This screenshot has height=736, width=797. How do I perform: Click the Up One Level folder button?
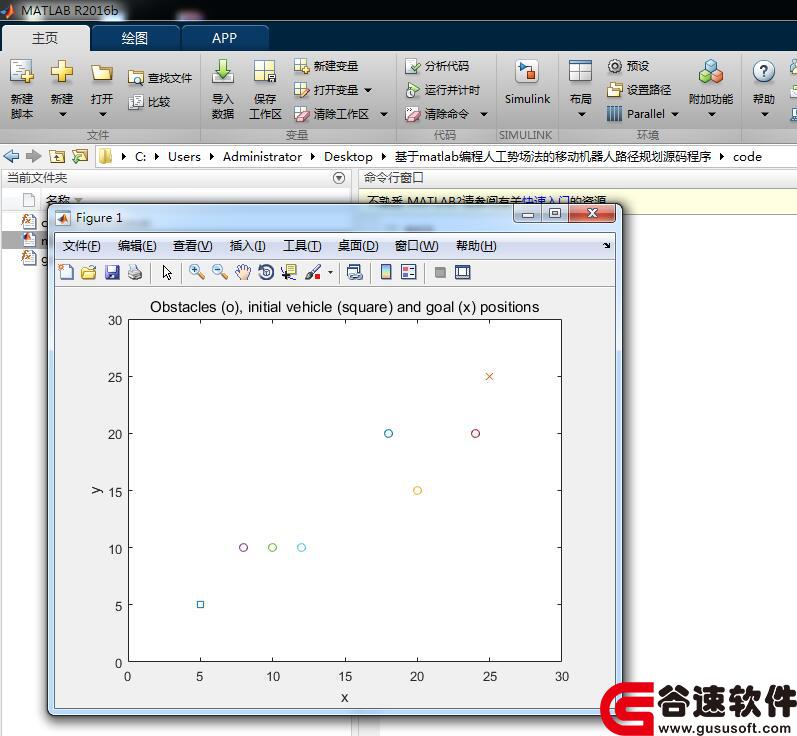[57, 157]
